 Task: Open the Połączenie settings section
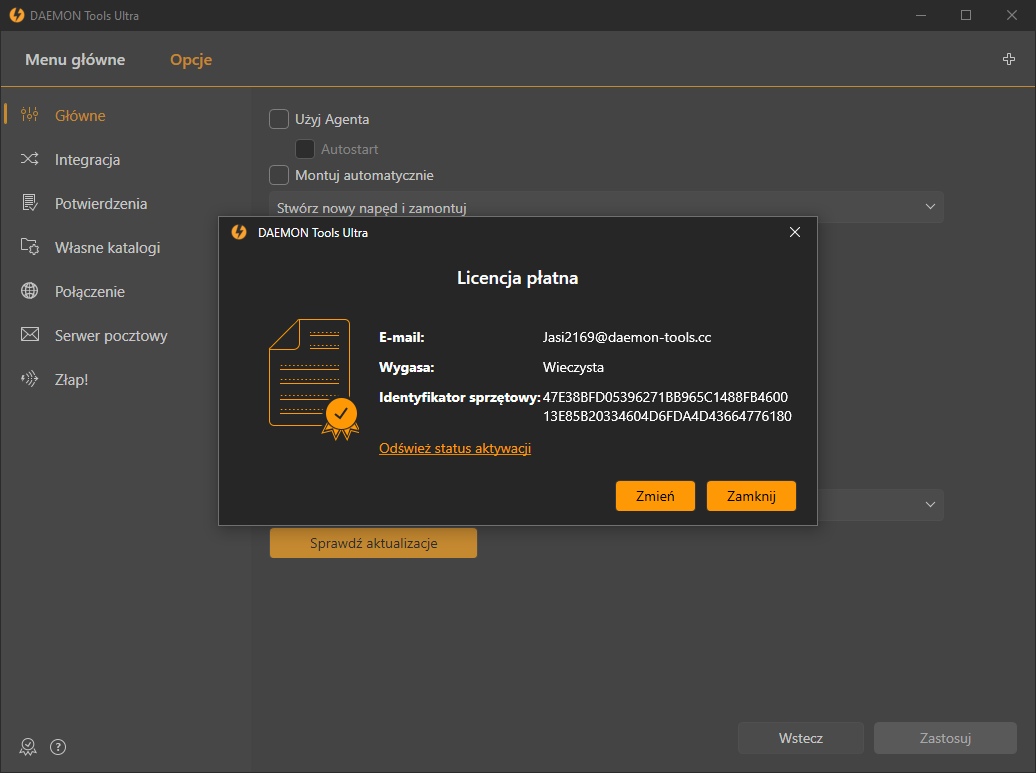[x=90, y=292]
